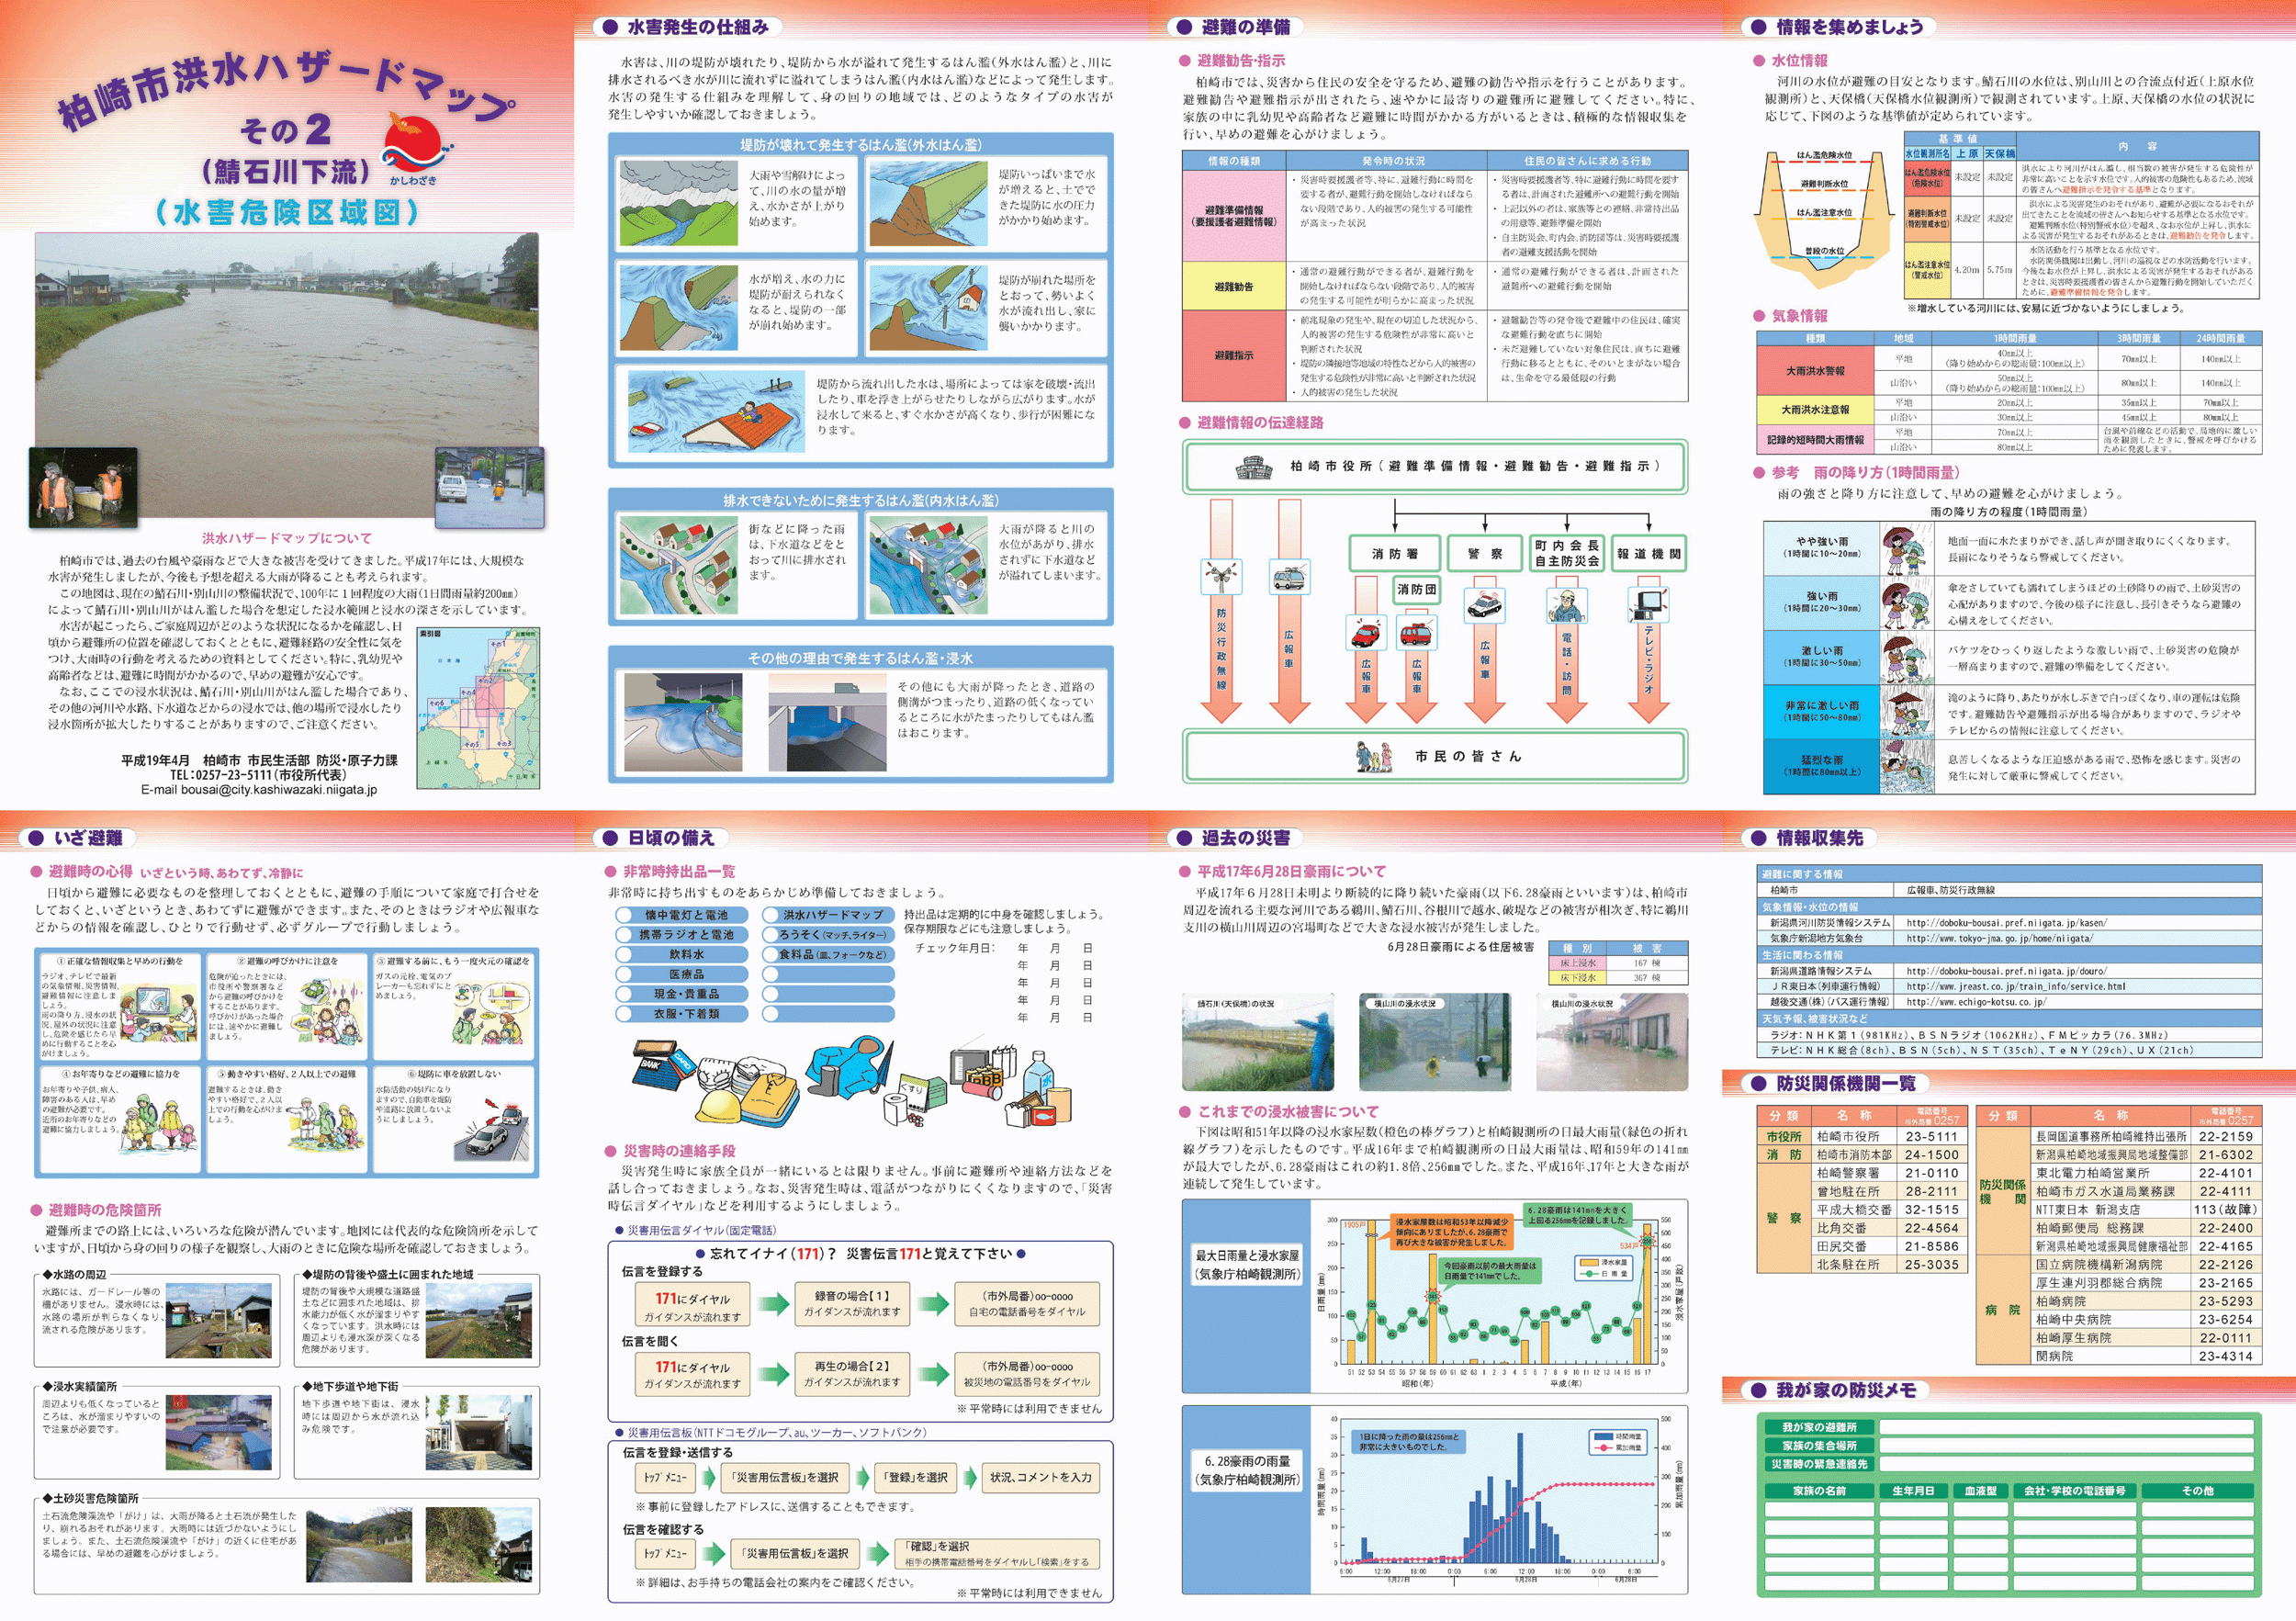Check the 食料品(皿、フォークなど) circle
Image resolution: width=2296 pixels, height=1621 pixels.
(770, 955)
